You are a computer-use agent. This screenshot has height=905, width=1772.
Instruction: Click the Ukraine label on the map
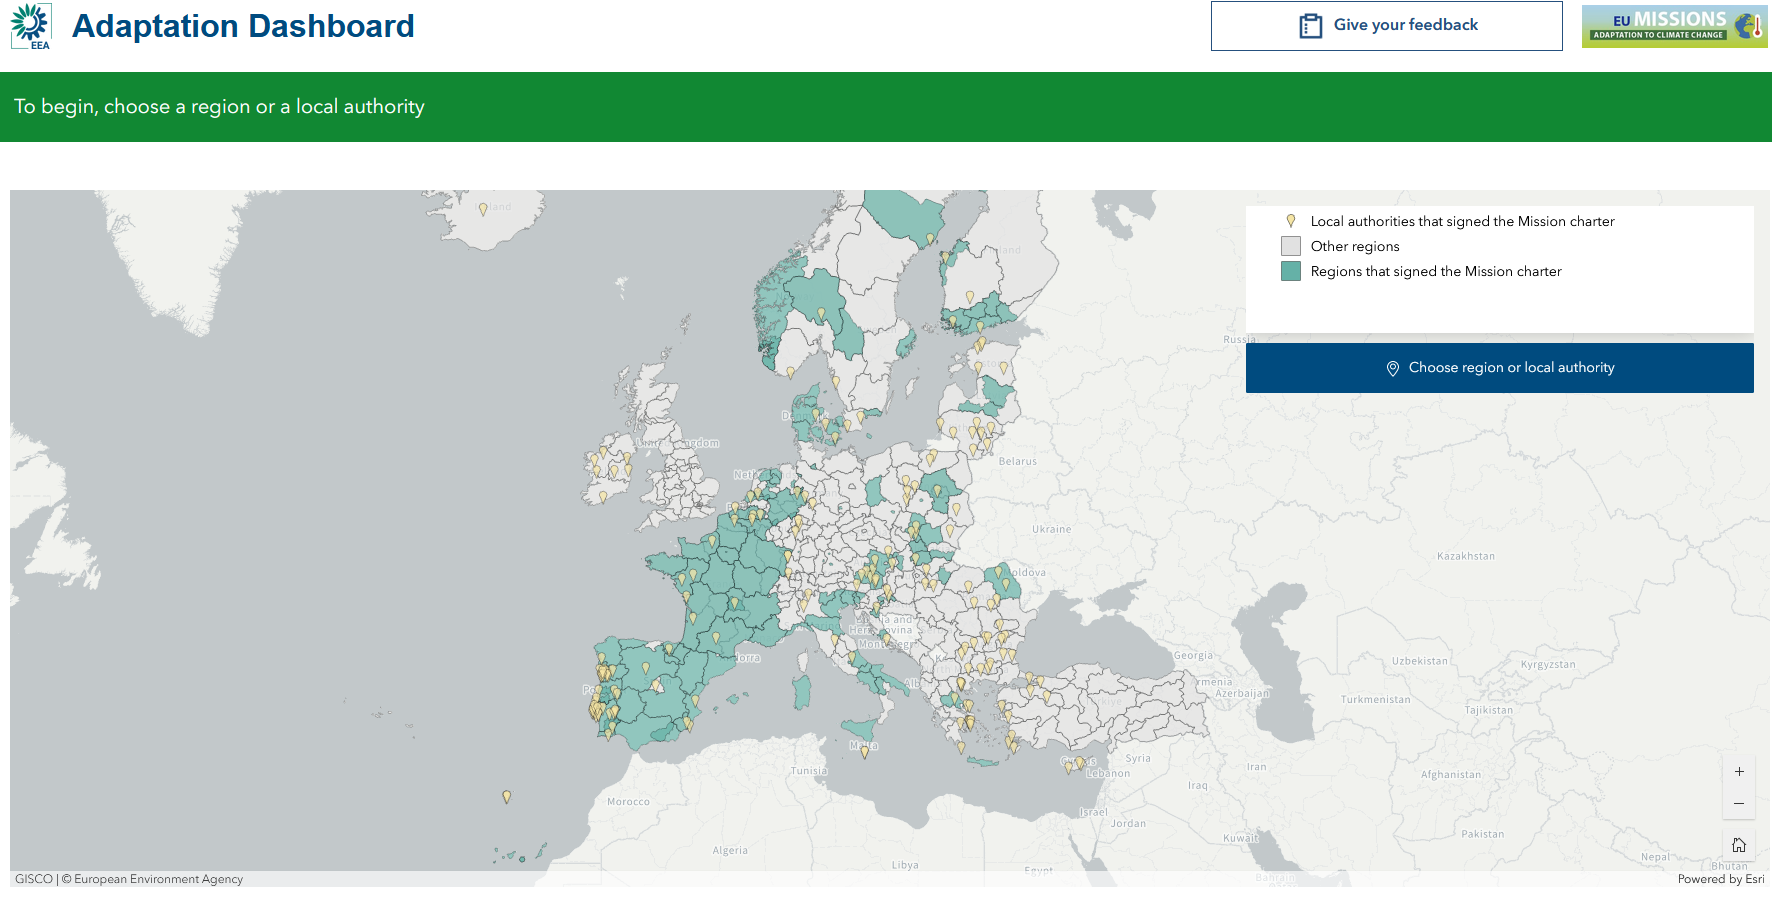point(1052,529)
